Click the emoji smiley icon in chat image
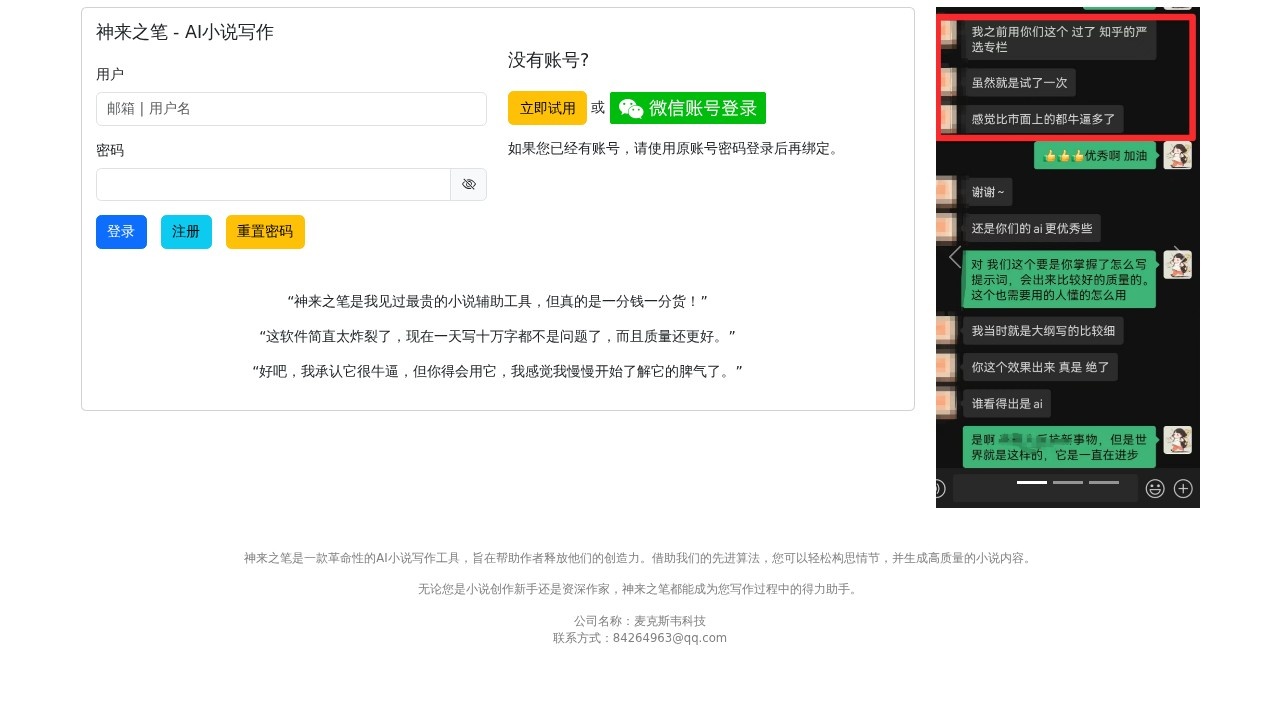This screenshot has width=1280, height=720. pyautogui.click(x=1155, y=489)
